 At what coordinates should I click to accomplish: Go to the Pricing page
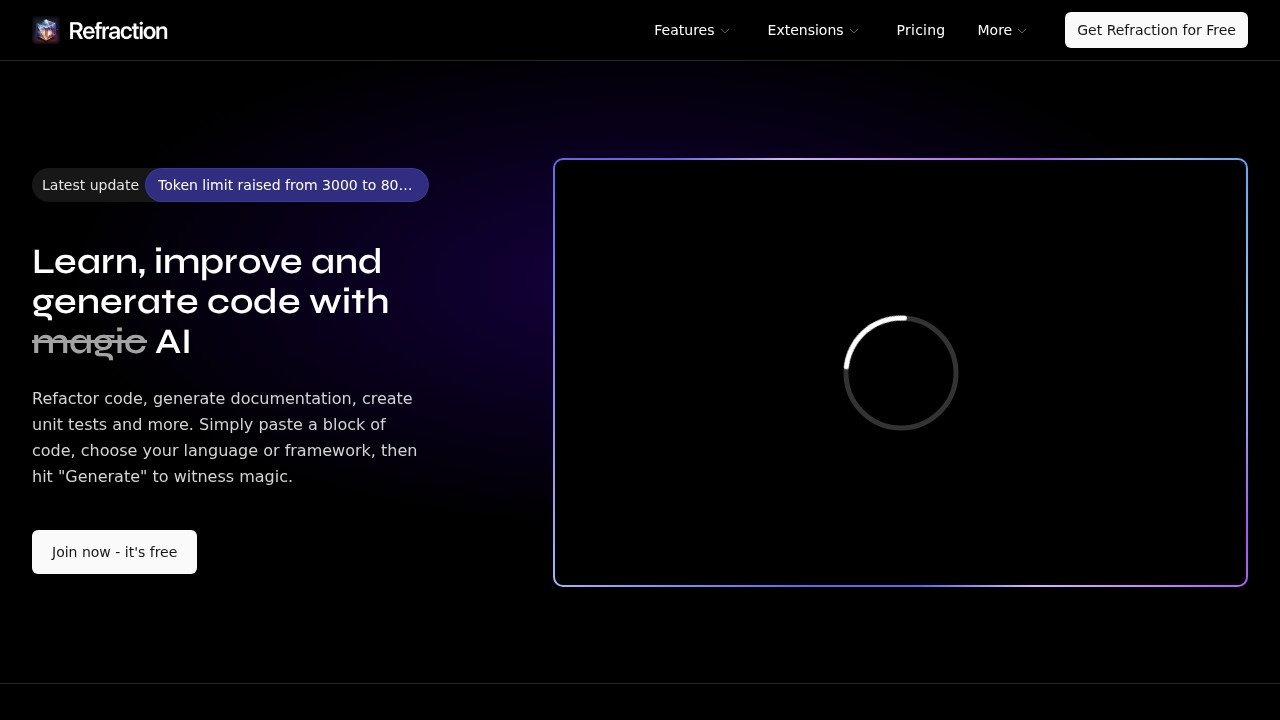920,30
